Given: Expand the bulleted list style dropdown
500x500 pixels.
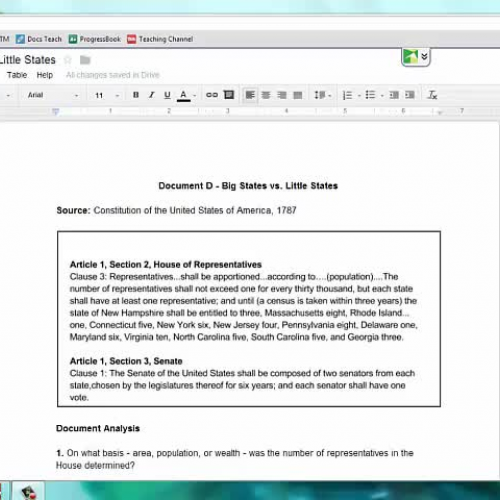Looking at the screenshot, I should [382, 96].
